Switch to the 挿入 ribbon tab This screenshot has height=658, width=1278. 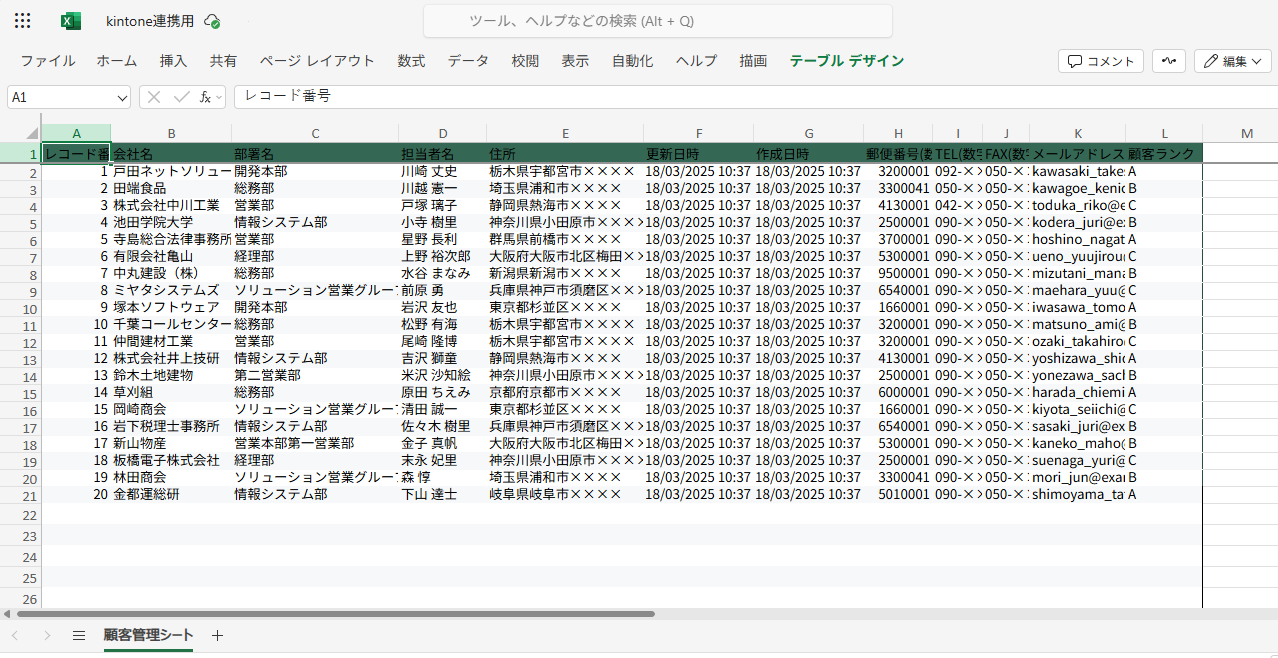click(173, 61)
